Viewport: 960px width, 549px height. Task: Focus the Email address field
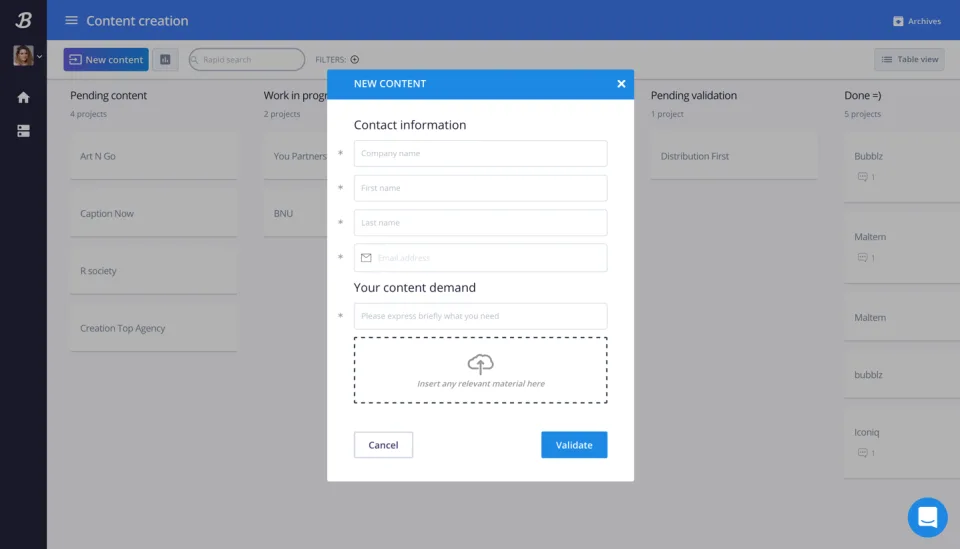(481, 258)
